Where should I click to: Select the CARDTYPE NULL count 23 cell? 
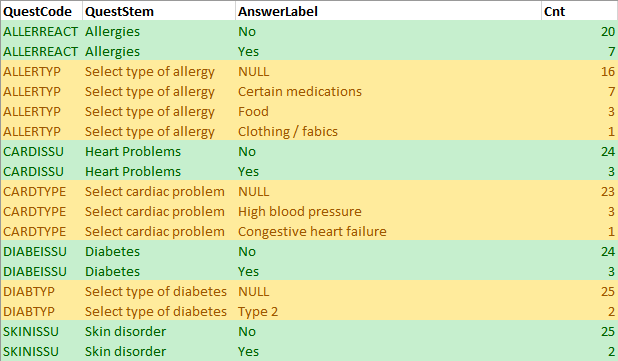tap(579, 192)
